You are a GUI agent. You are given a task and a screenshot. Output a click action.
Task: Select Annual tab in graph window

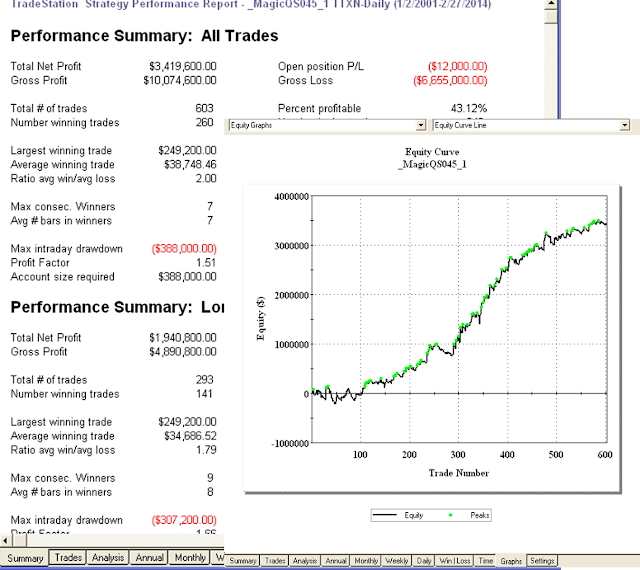(336, 561)
